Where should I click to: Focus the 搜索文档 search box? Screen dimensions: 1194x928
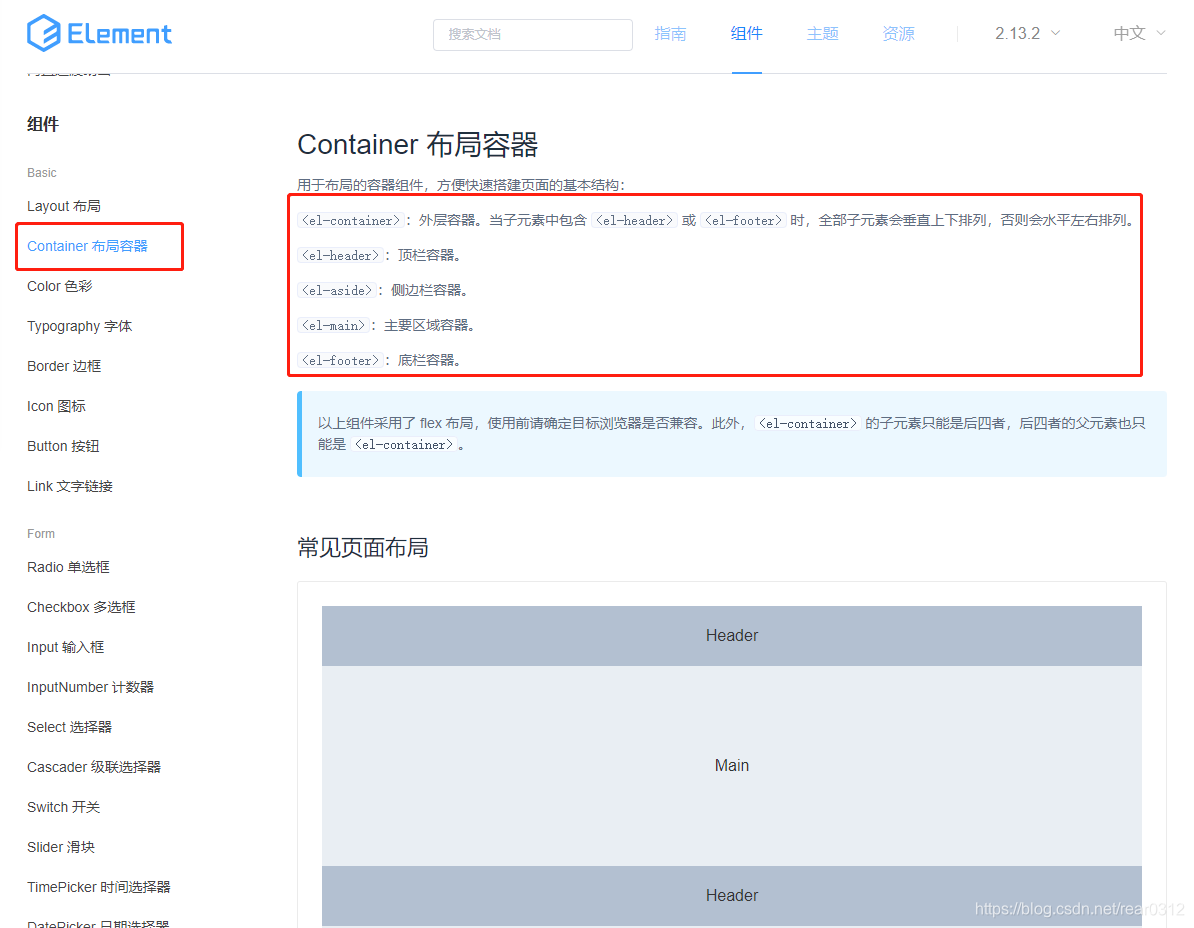tap(532, 34)
